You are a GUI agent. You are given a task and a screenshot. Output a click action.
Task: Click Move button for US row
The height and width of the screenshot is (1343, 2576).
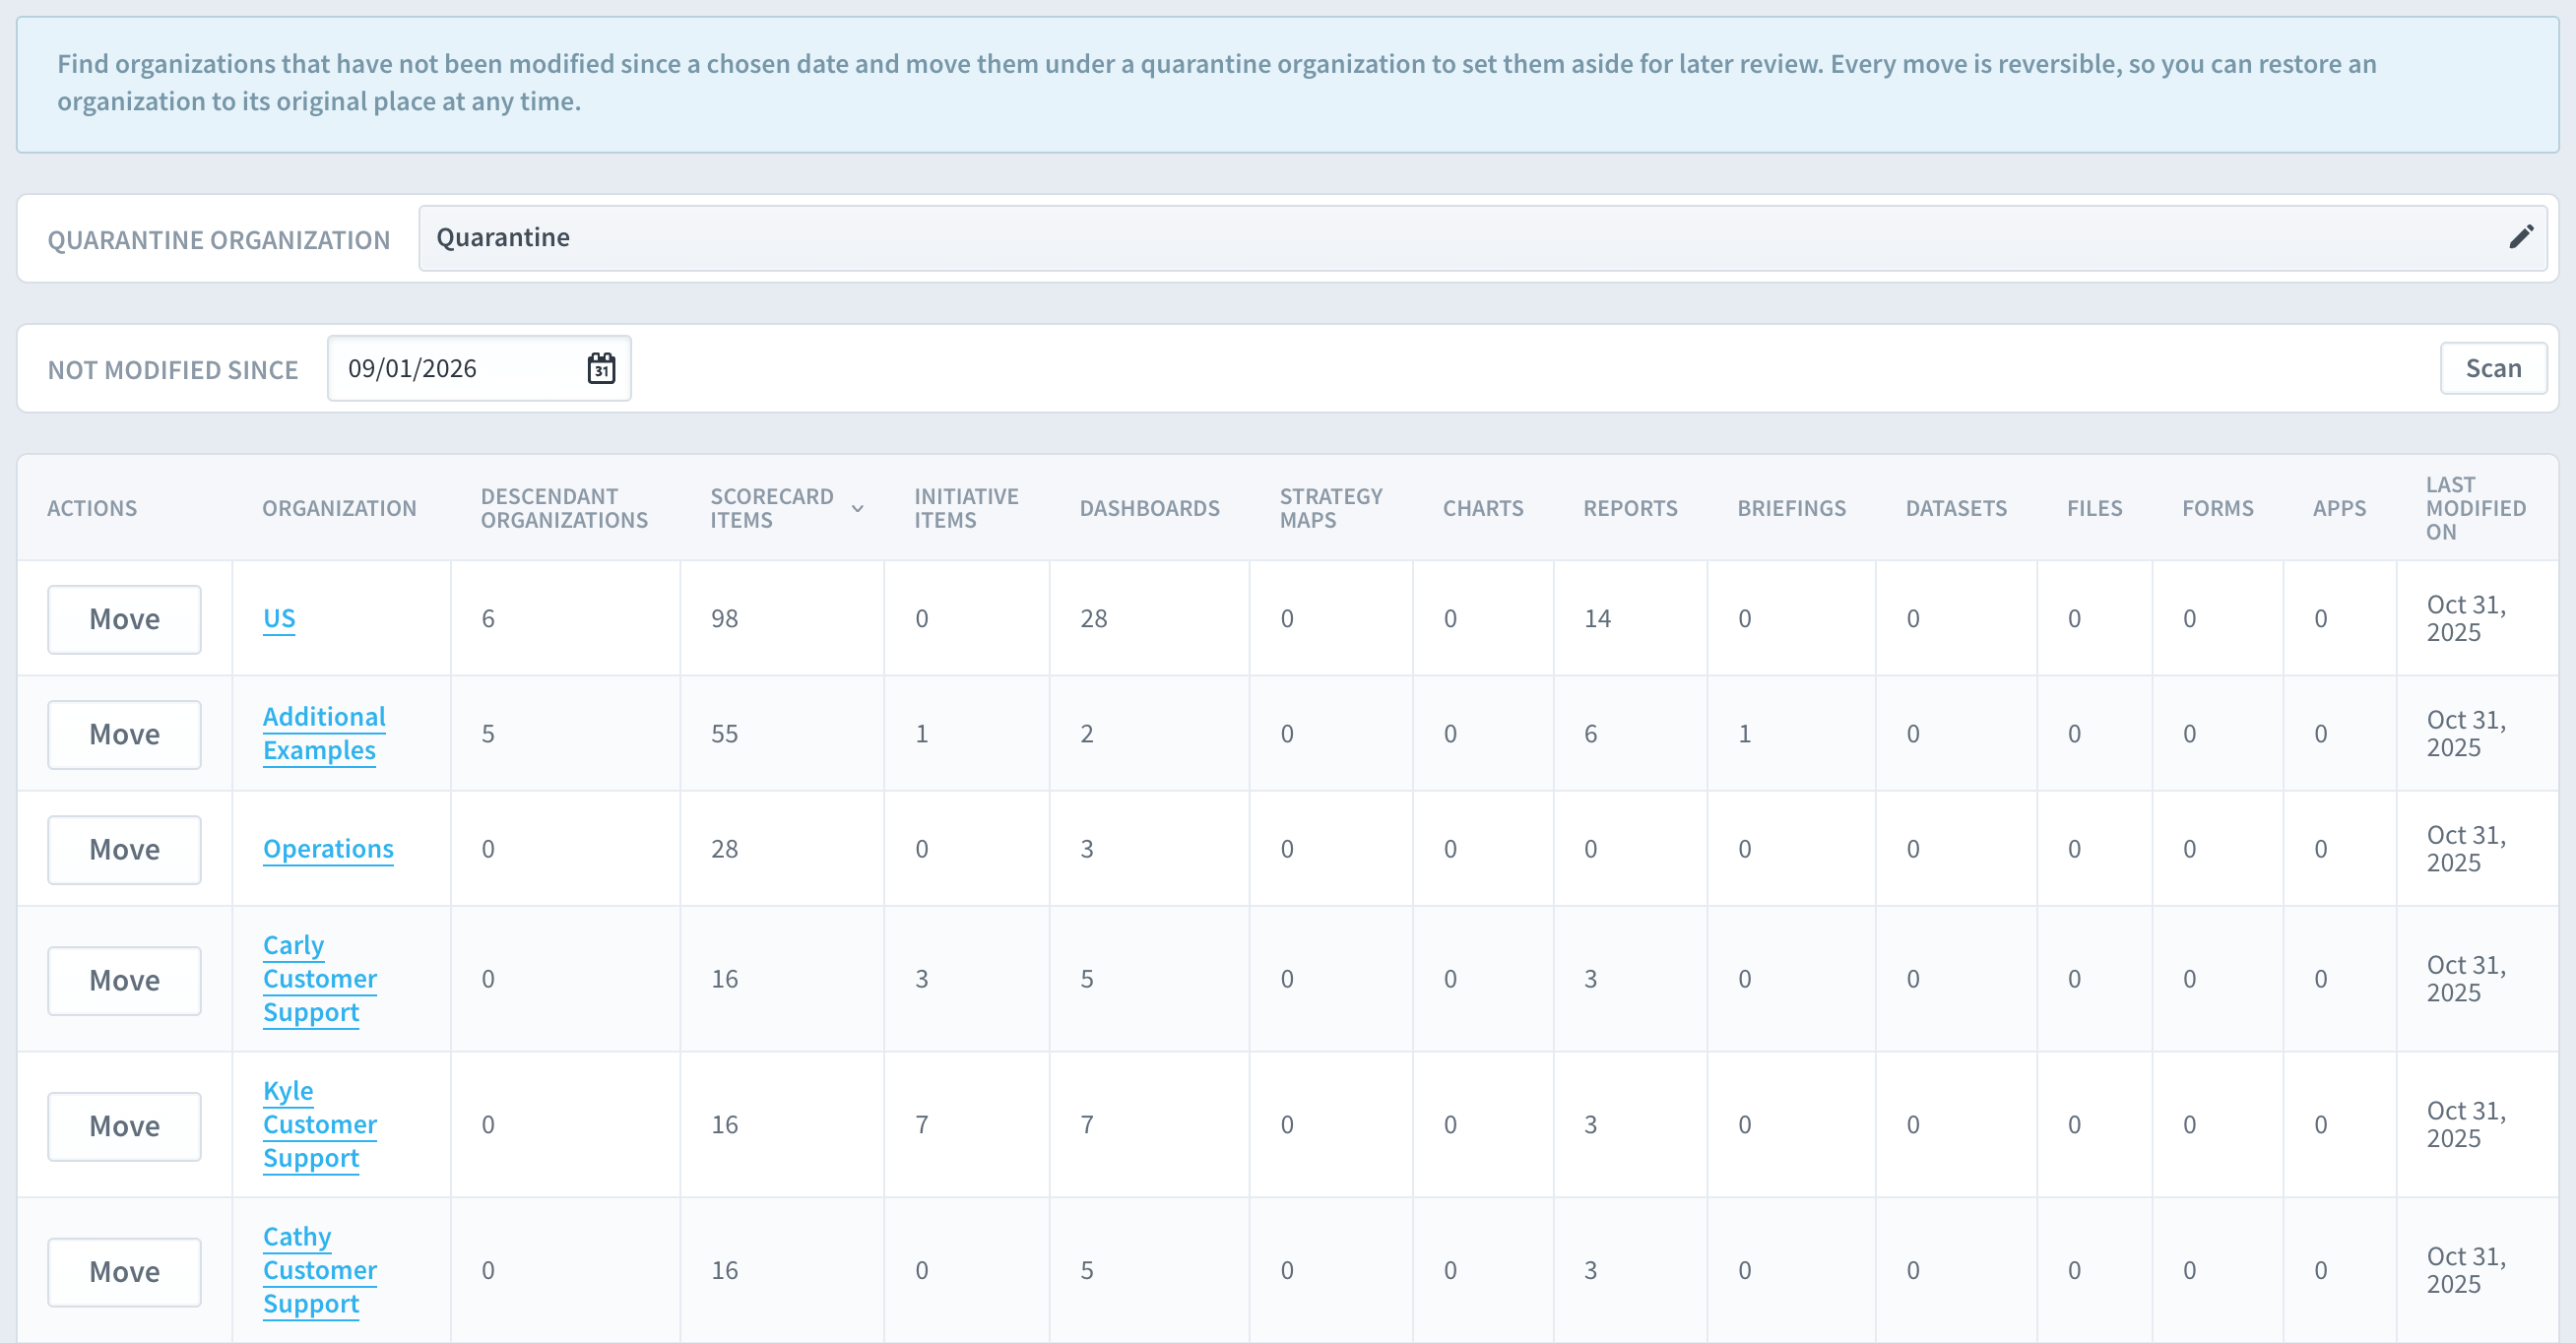[124, 619]
